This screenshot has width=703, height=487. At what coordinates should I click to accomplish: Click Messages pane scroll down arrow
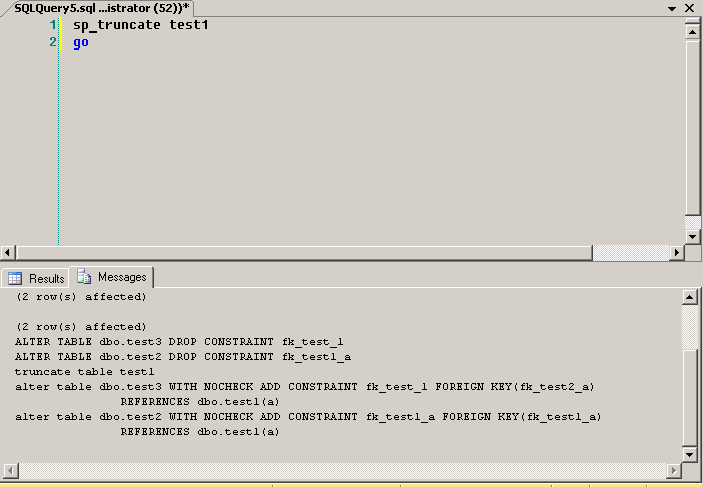tap(689, 453)
